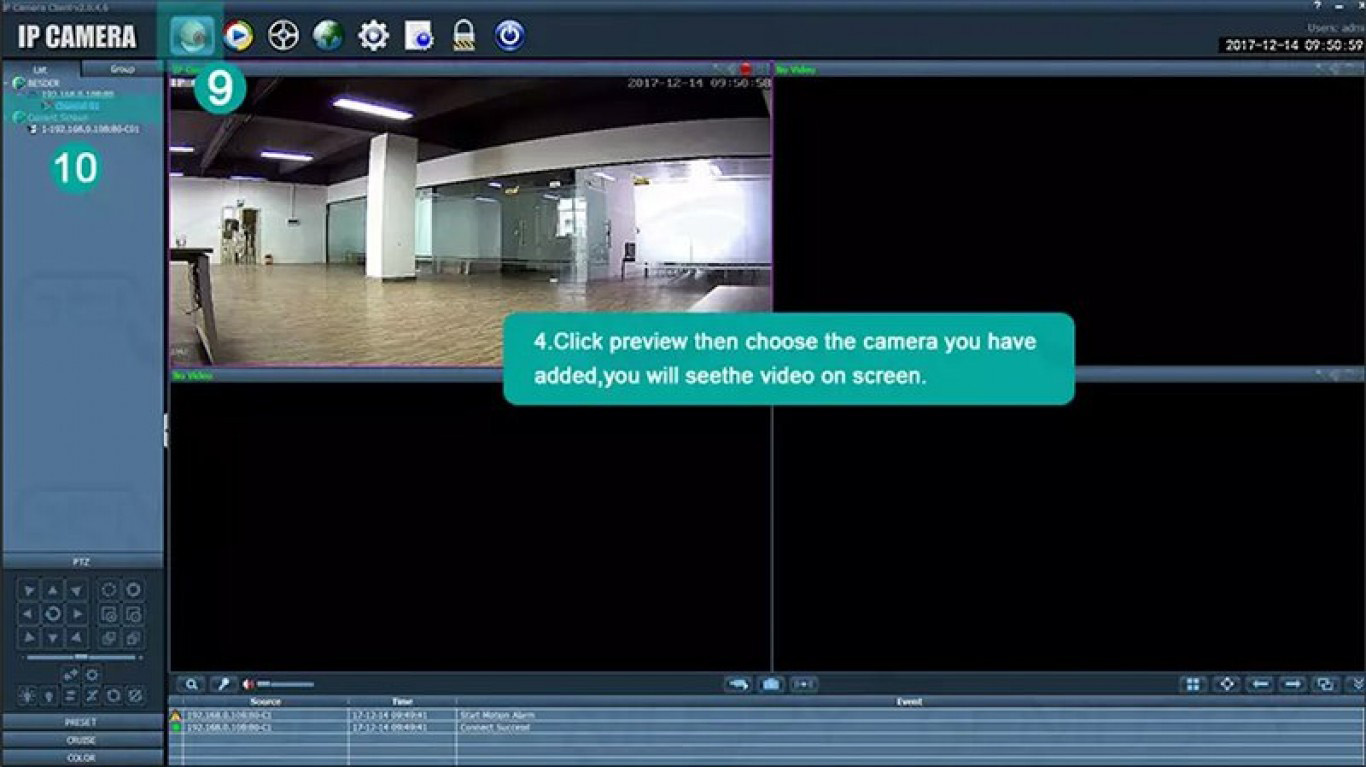Open the Settings gear icon

pos(374,33)
